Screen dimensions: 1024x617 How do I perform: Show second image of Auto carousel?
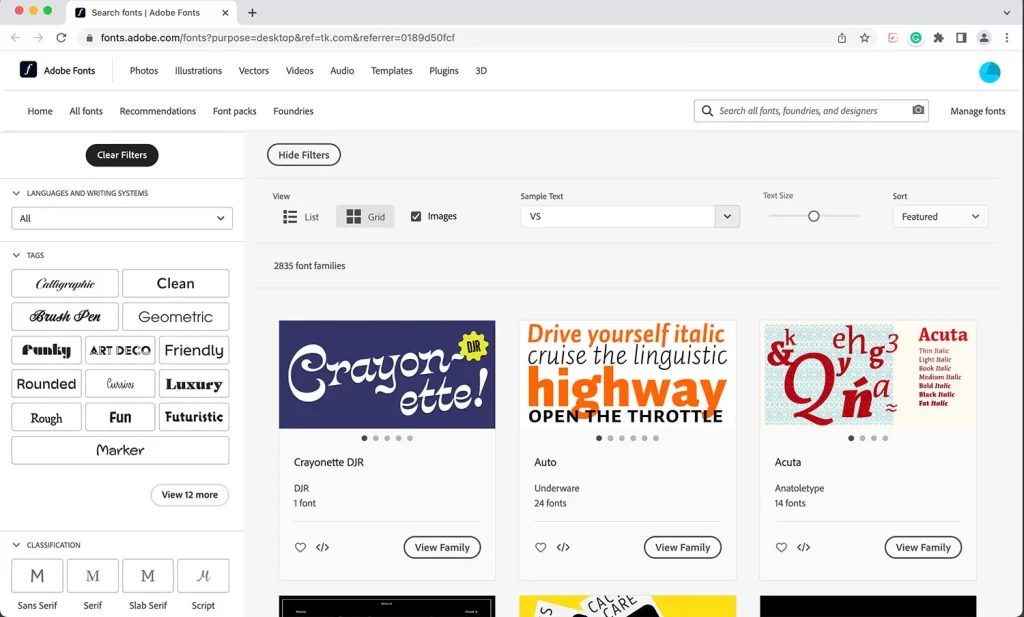[611, 438]
